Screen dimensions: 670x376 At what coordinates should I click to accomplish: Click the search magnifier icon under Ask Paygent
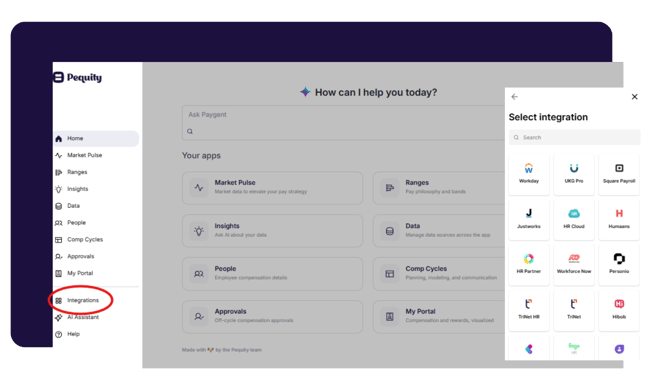click(x=190, y=132)
